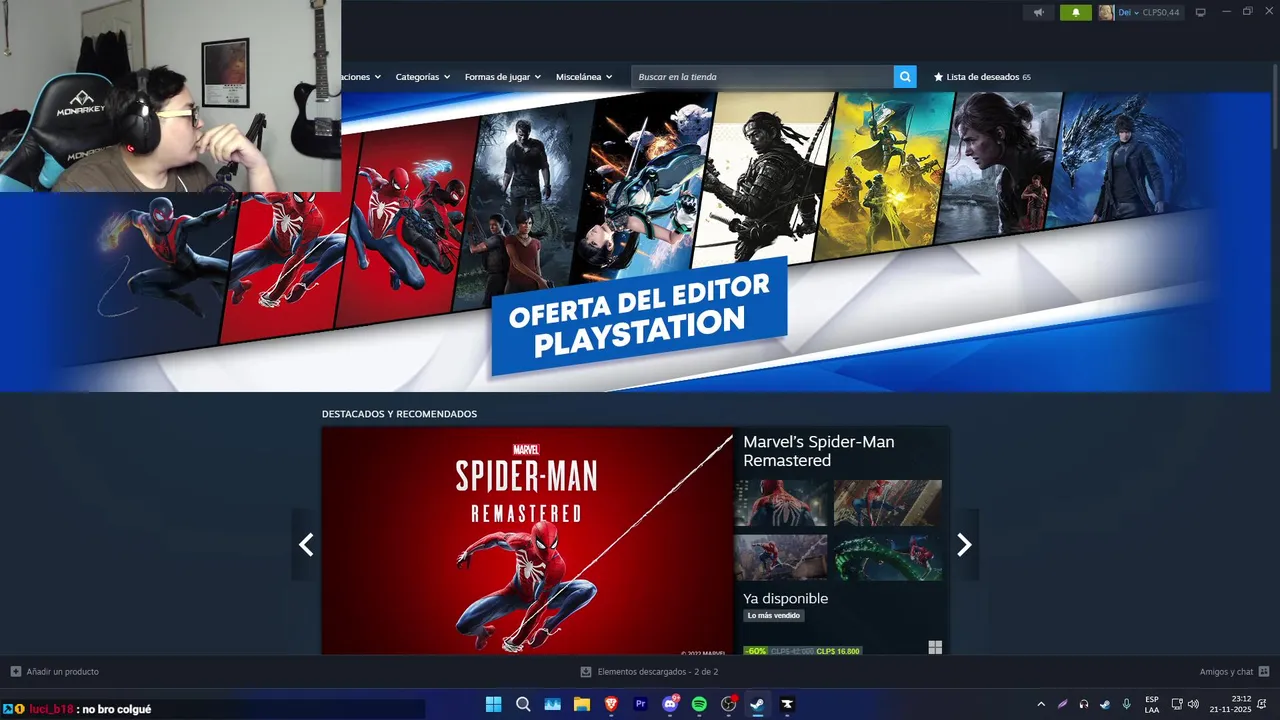Click the microphone tray icon
Viewport: 1280px width, 720px height.
coord(1127,704)
